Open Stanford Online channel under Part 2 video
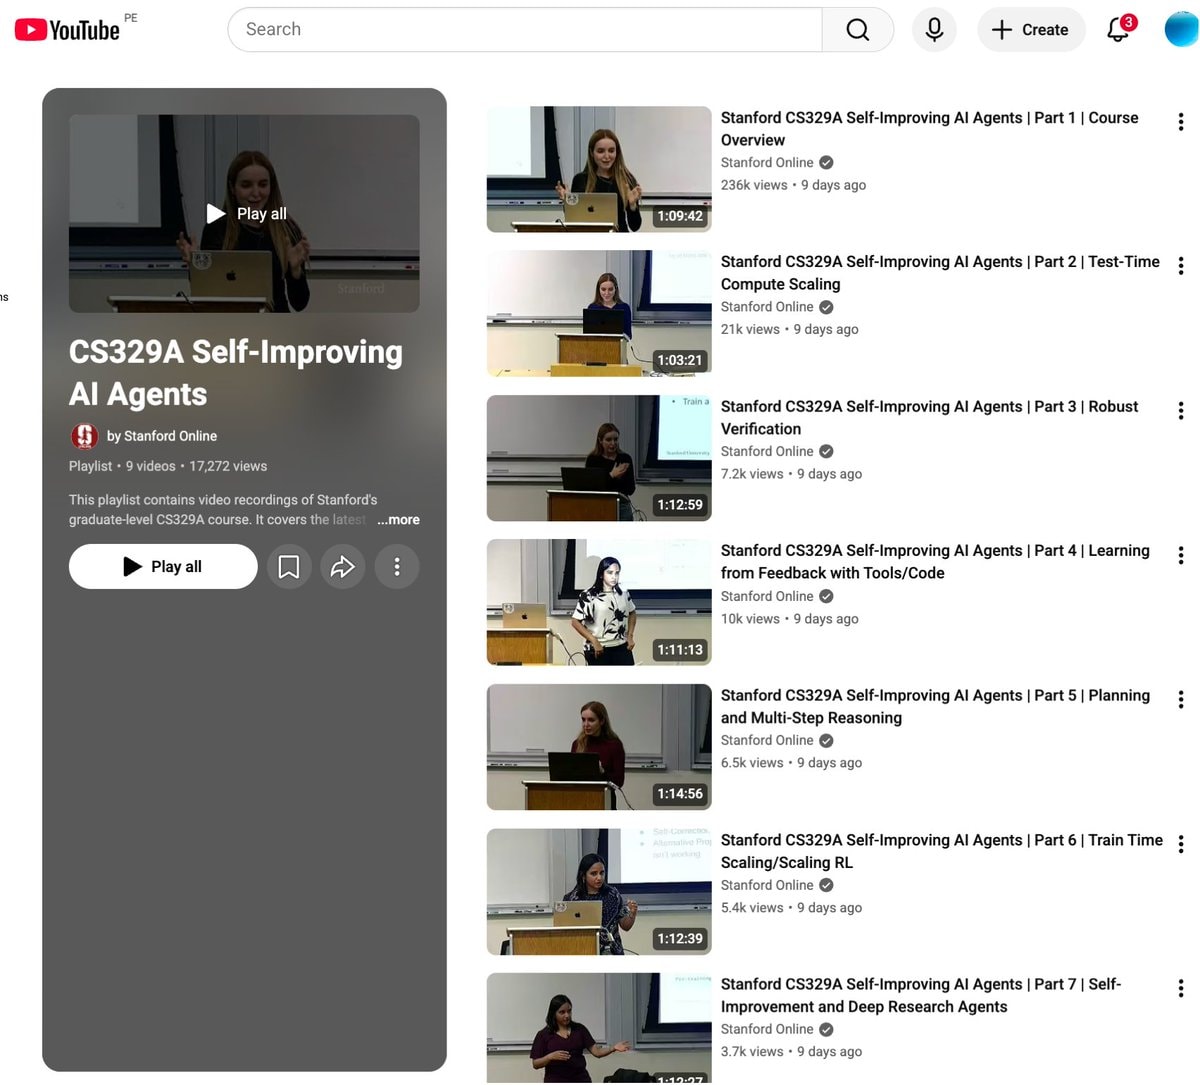The width and height of the screenshot is (1200, 1085). coord(767,307)
